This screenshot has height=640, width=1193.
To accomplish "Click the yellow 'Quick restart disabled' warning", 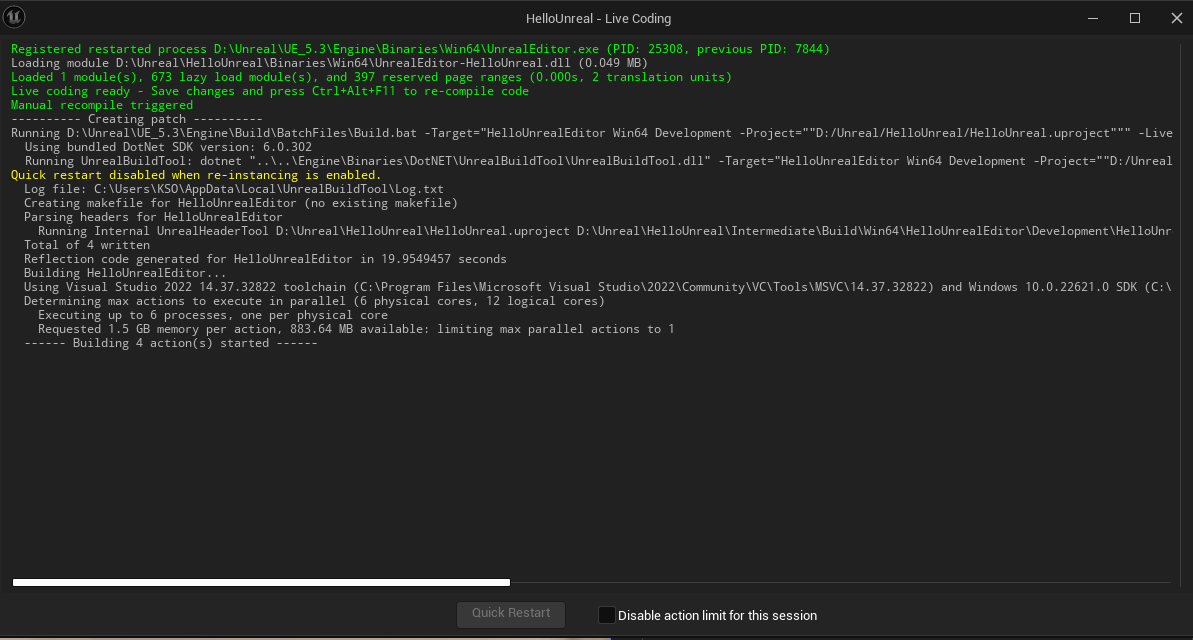I will (196, 175).
